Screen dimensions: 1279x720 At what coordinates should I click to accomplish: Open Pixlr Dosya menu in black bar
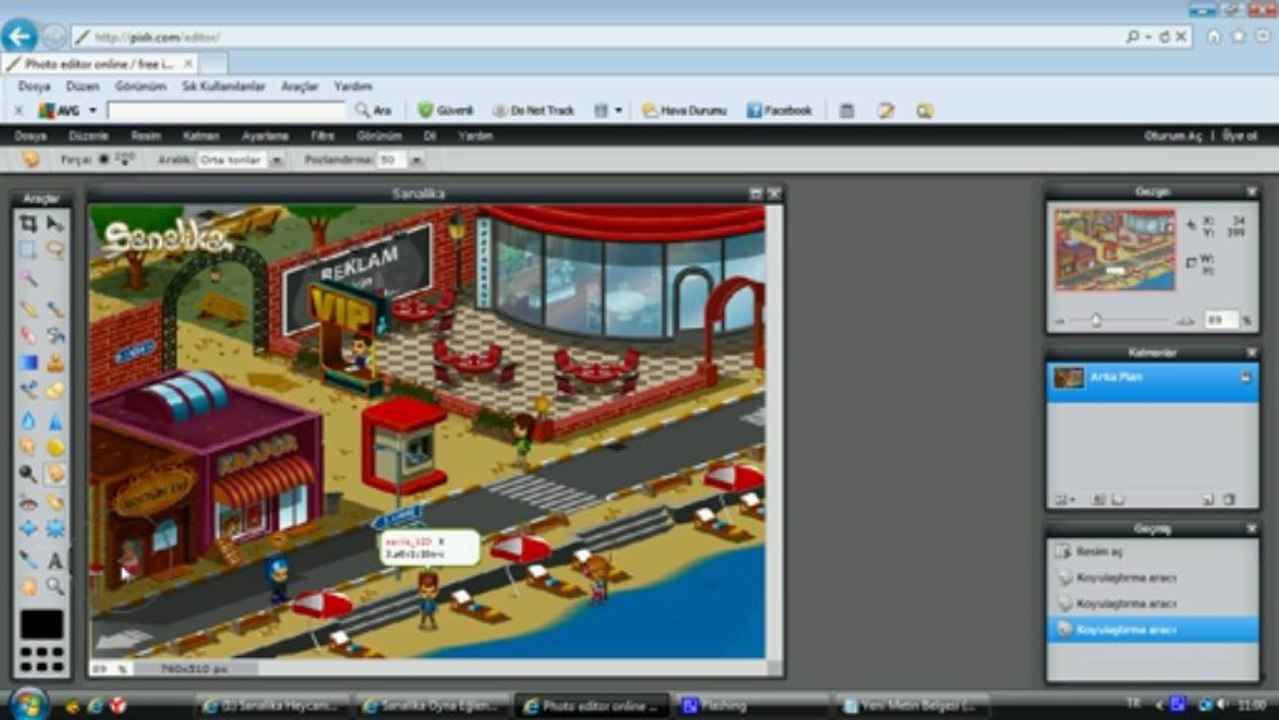click(30, 136)
